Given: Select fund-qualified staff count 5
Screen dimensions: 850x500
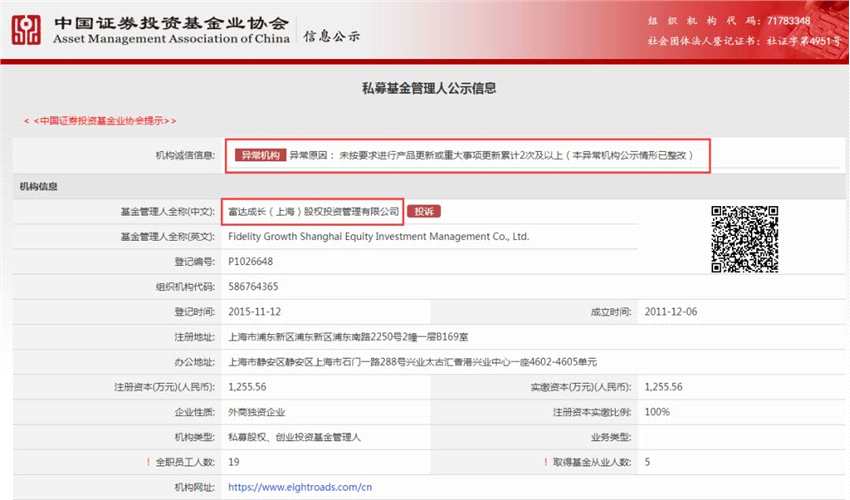Looking at the screenshot, I should click(x=647, y=462).
